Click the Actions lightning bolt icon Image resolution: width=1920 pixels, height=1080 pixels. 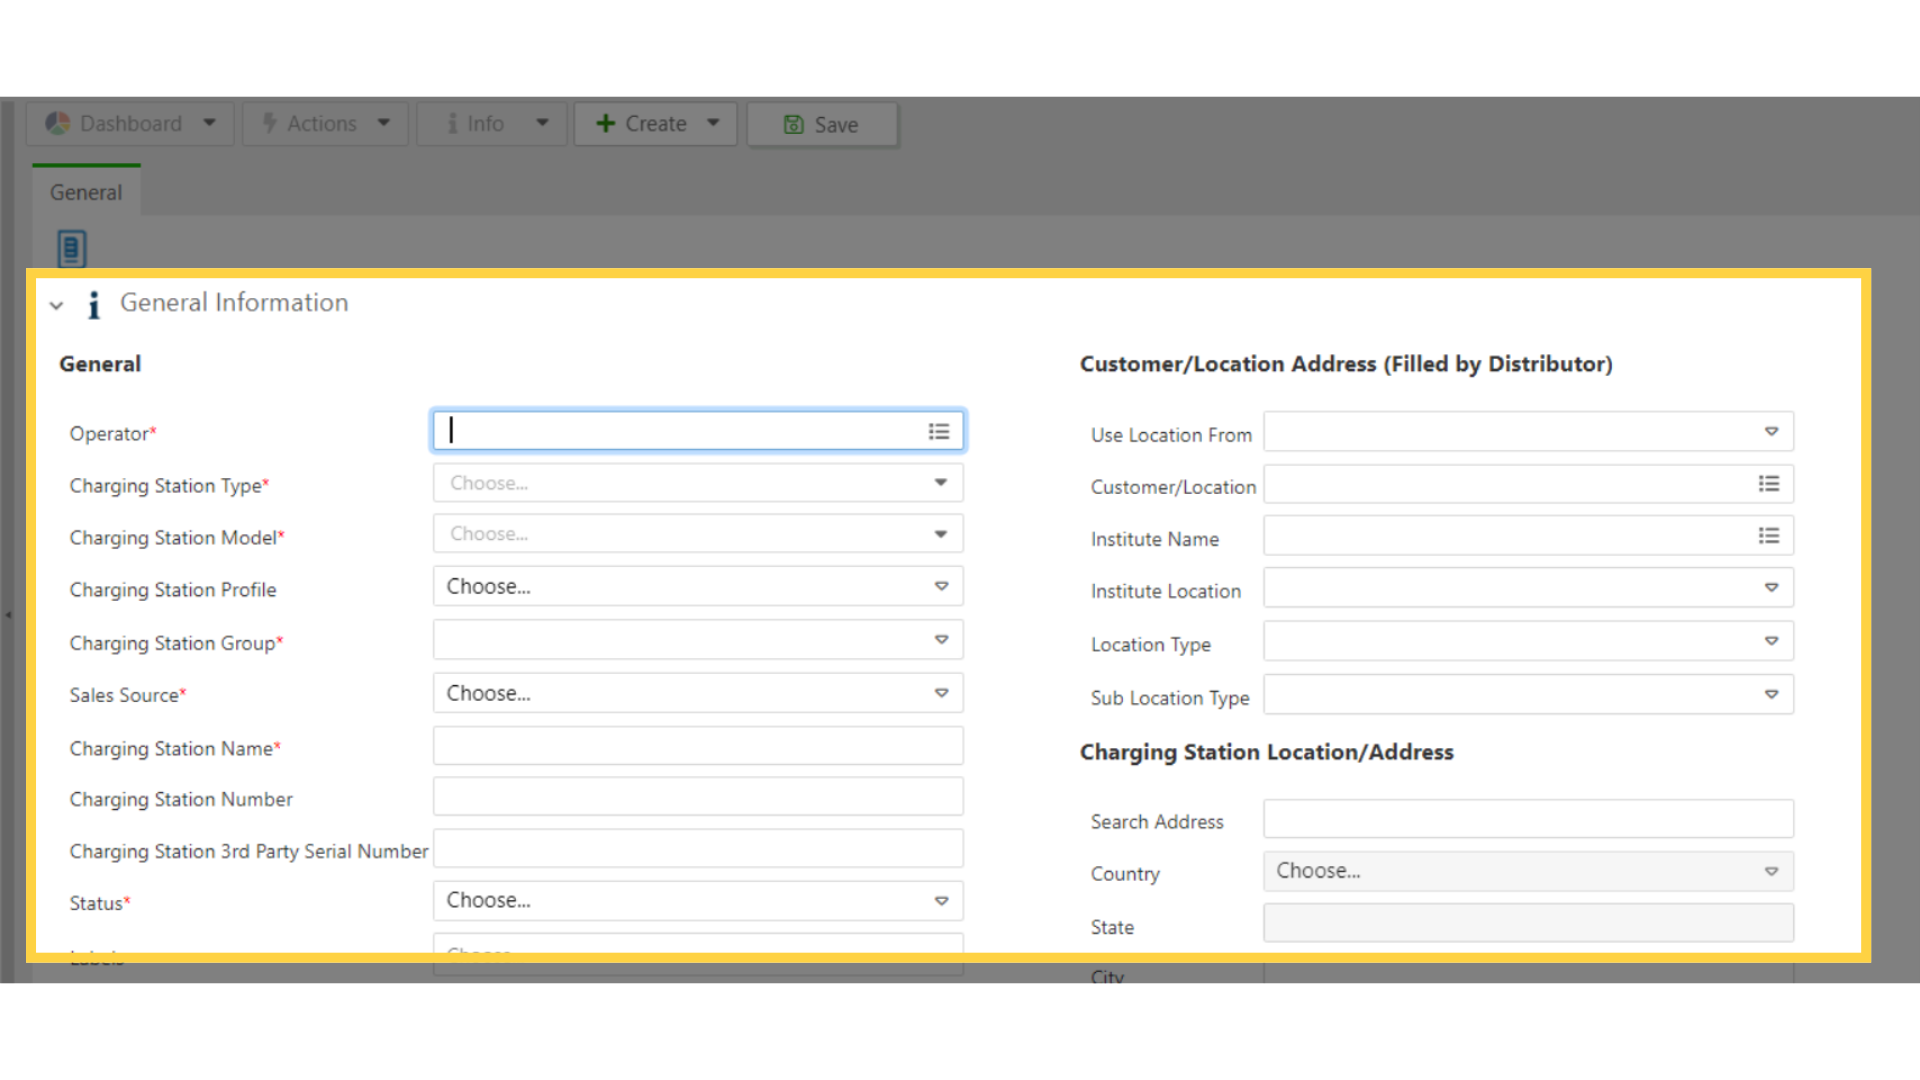point(269,123)
